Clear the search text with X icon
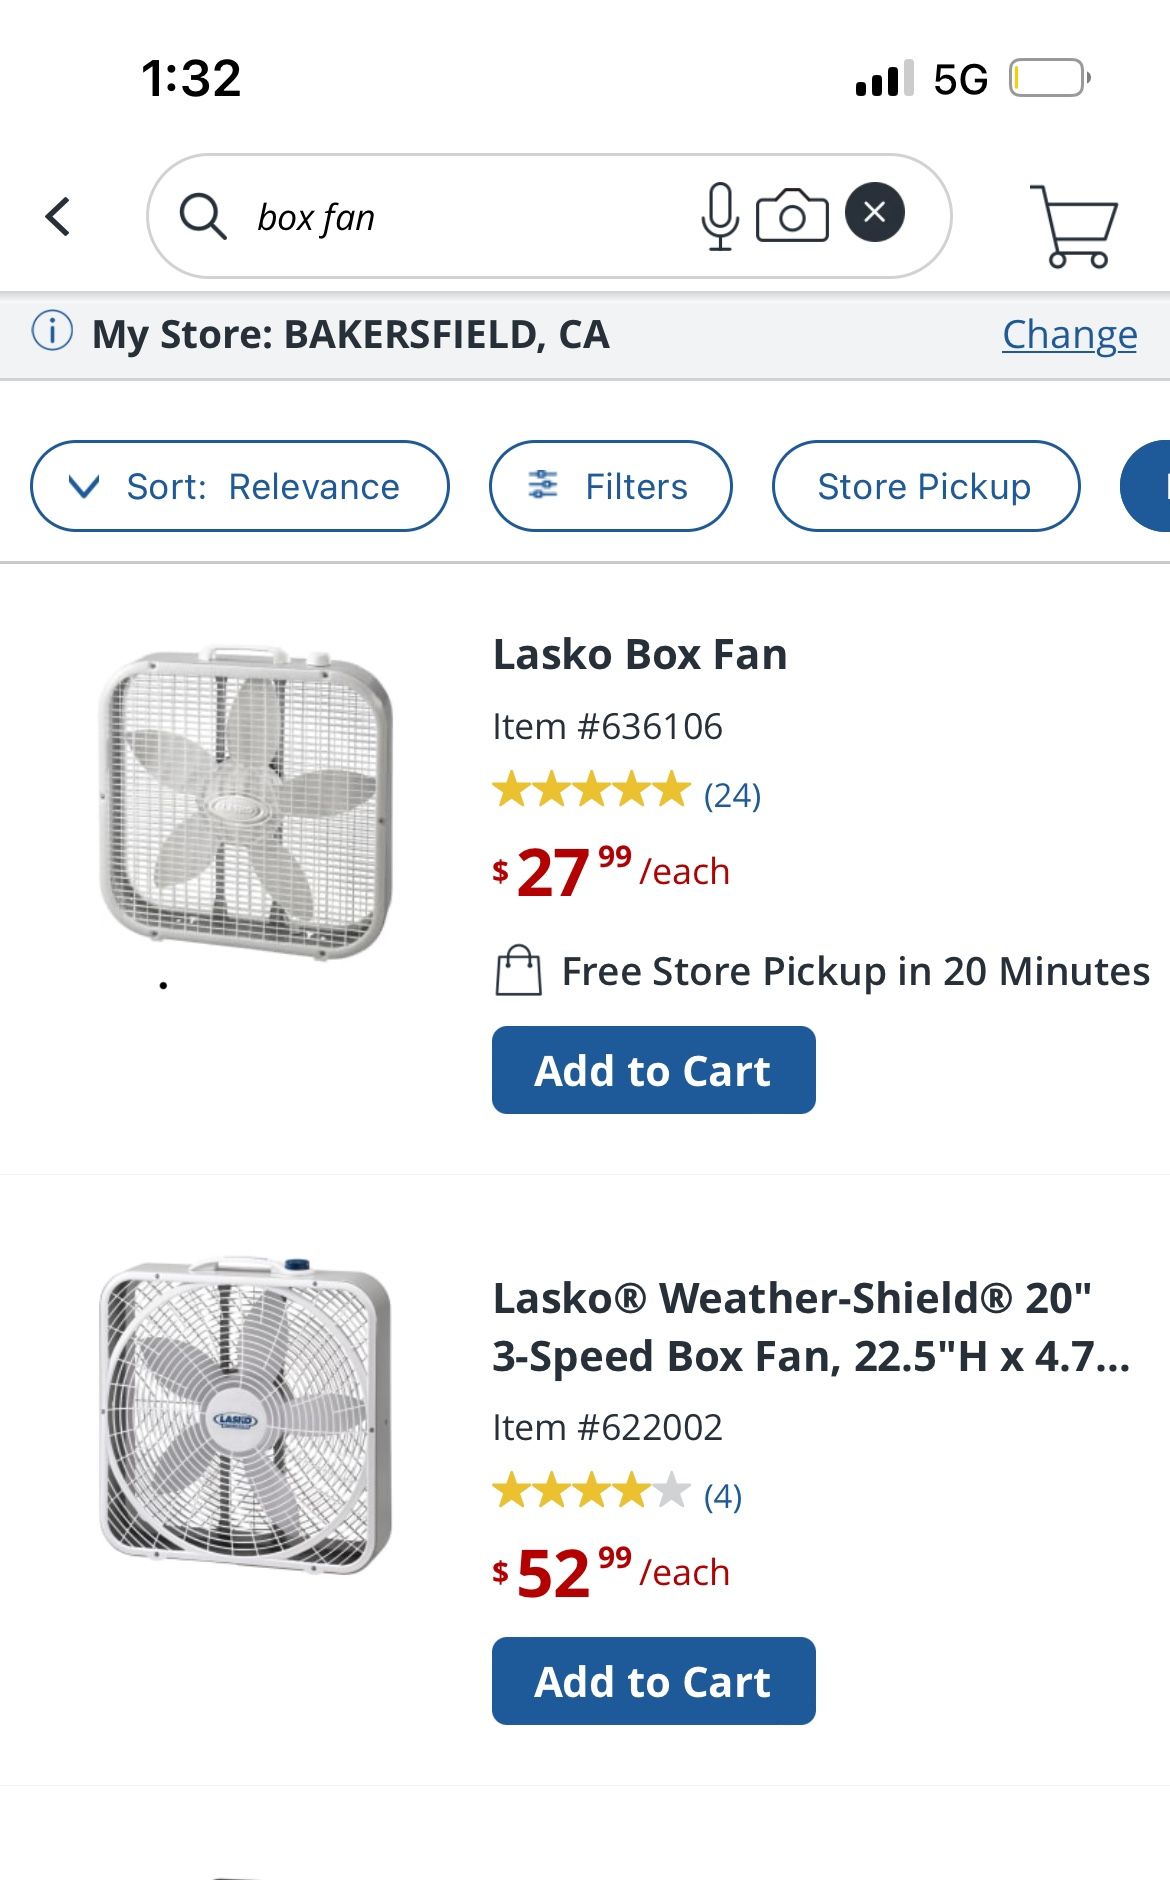 pyautogui.click(x=874, y=212)
